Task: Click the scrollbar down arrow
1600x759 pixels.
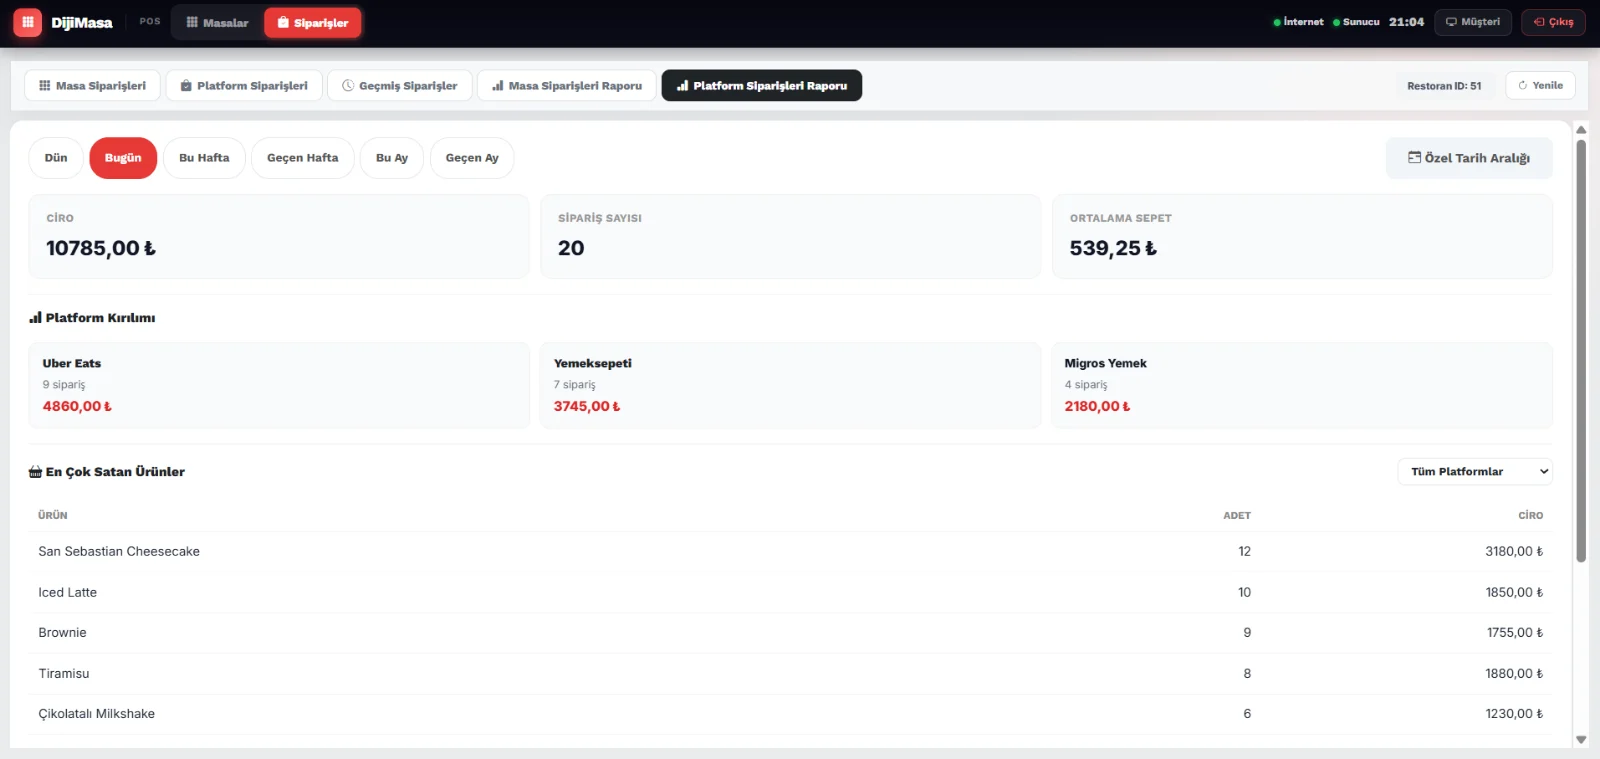Action: (x=1581, y=740)
